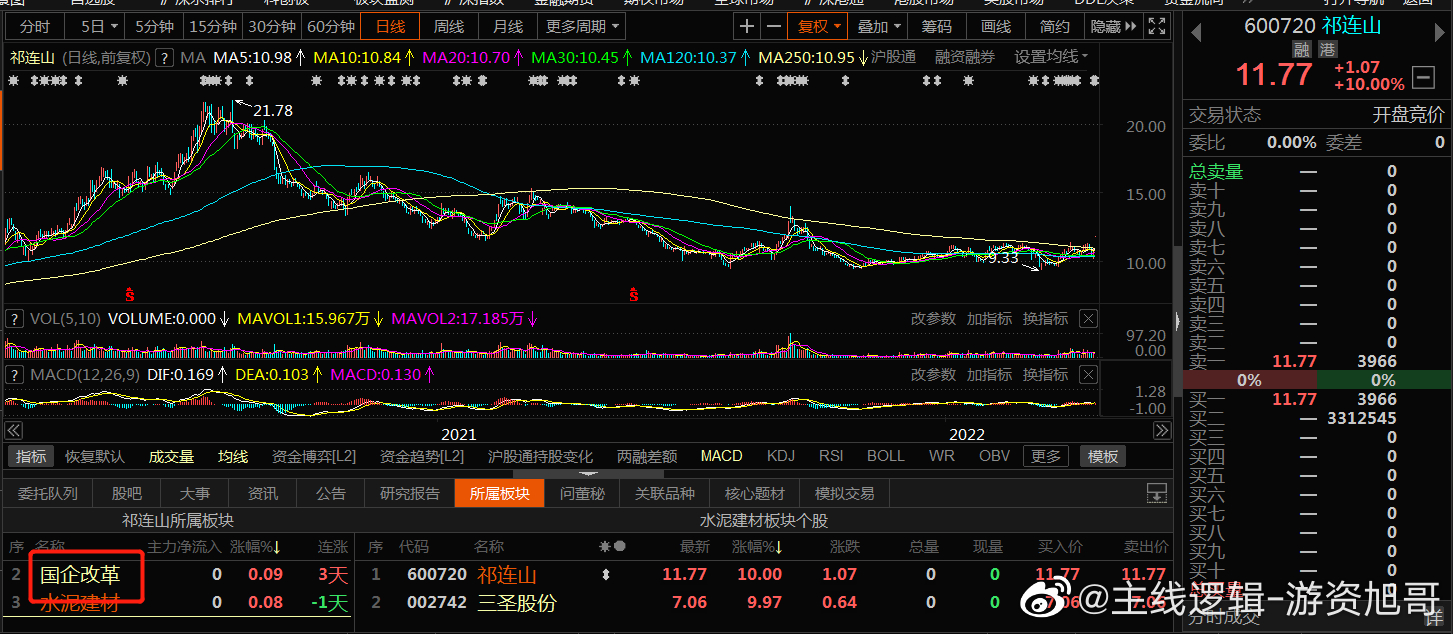1453x634 pixels.
Task: Sort left table by 涨幅% header
Action: (x=256, y=547)
